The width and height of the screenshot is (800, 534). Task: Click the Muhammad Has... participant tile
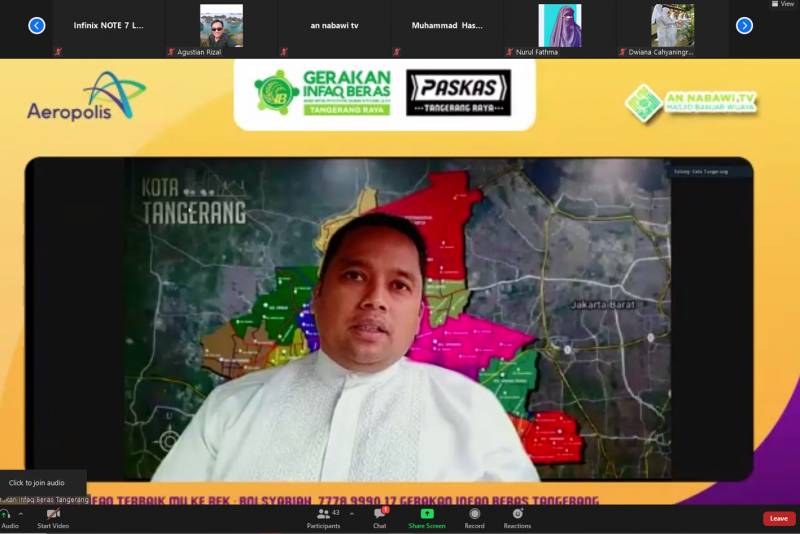pyautogui.click(x=447, y=27)
